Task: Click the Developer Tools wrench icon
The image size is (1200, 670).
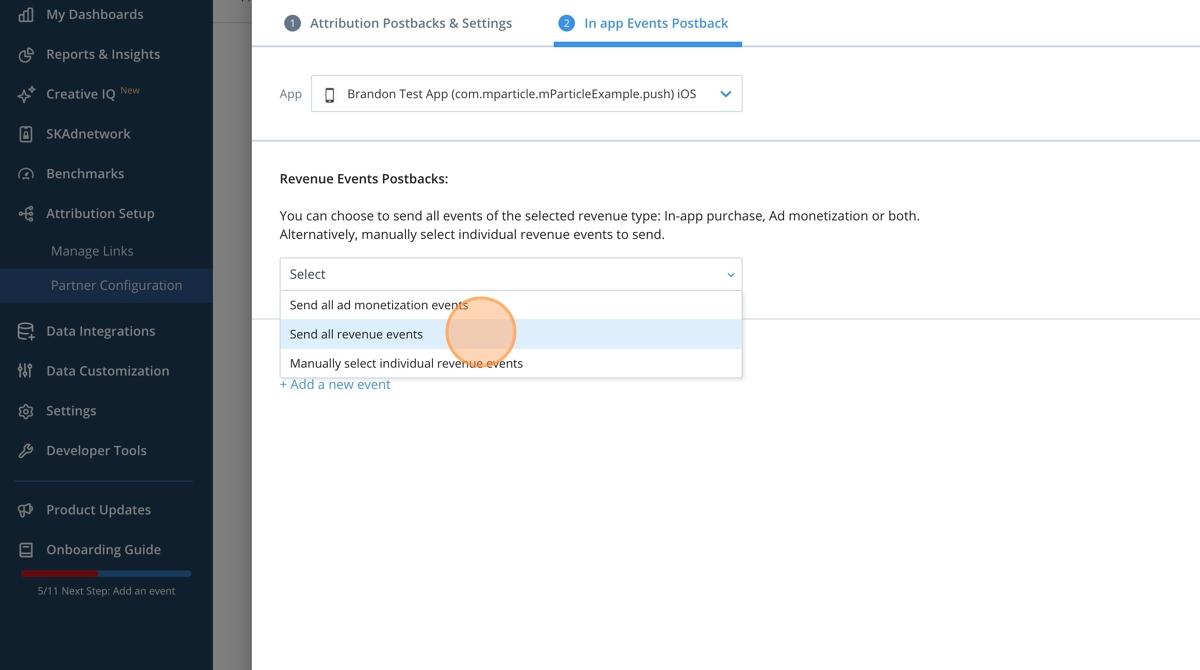Action: click(x=26, y=450)
